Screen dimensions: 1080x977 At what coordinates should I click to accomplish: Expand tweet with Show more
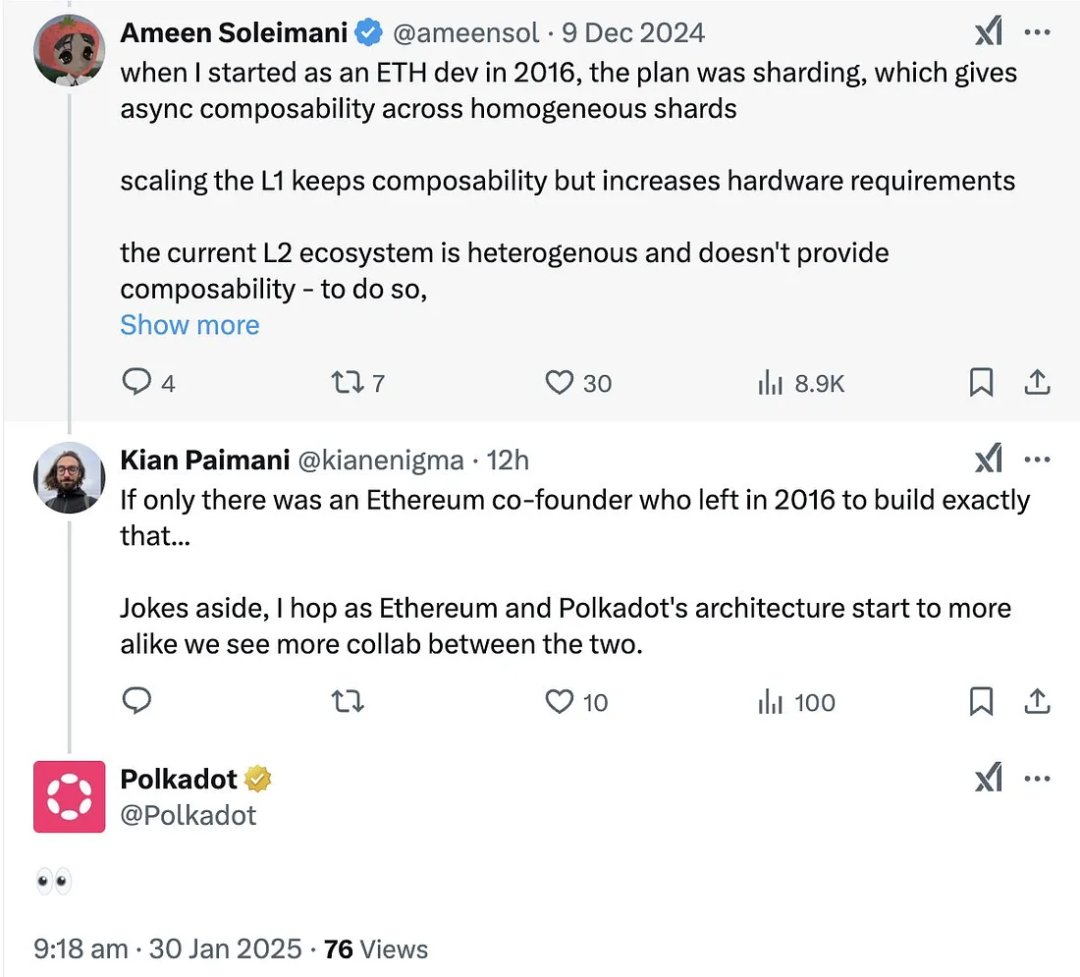[189, 325]
